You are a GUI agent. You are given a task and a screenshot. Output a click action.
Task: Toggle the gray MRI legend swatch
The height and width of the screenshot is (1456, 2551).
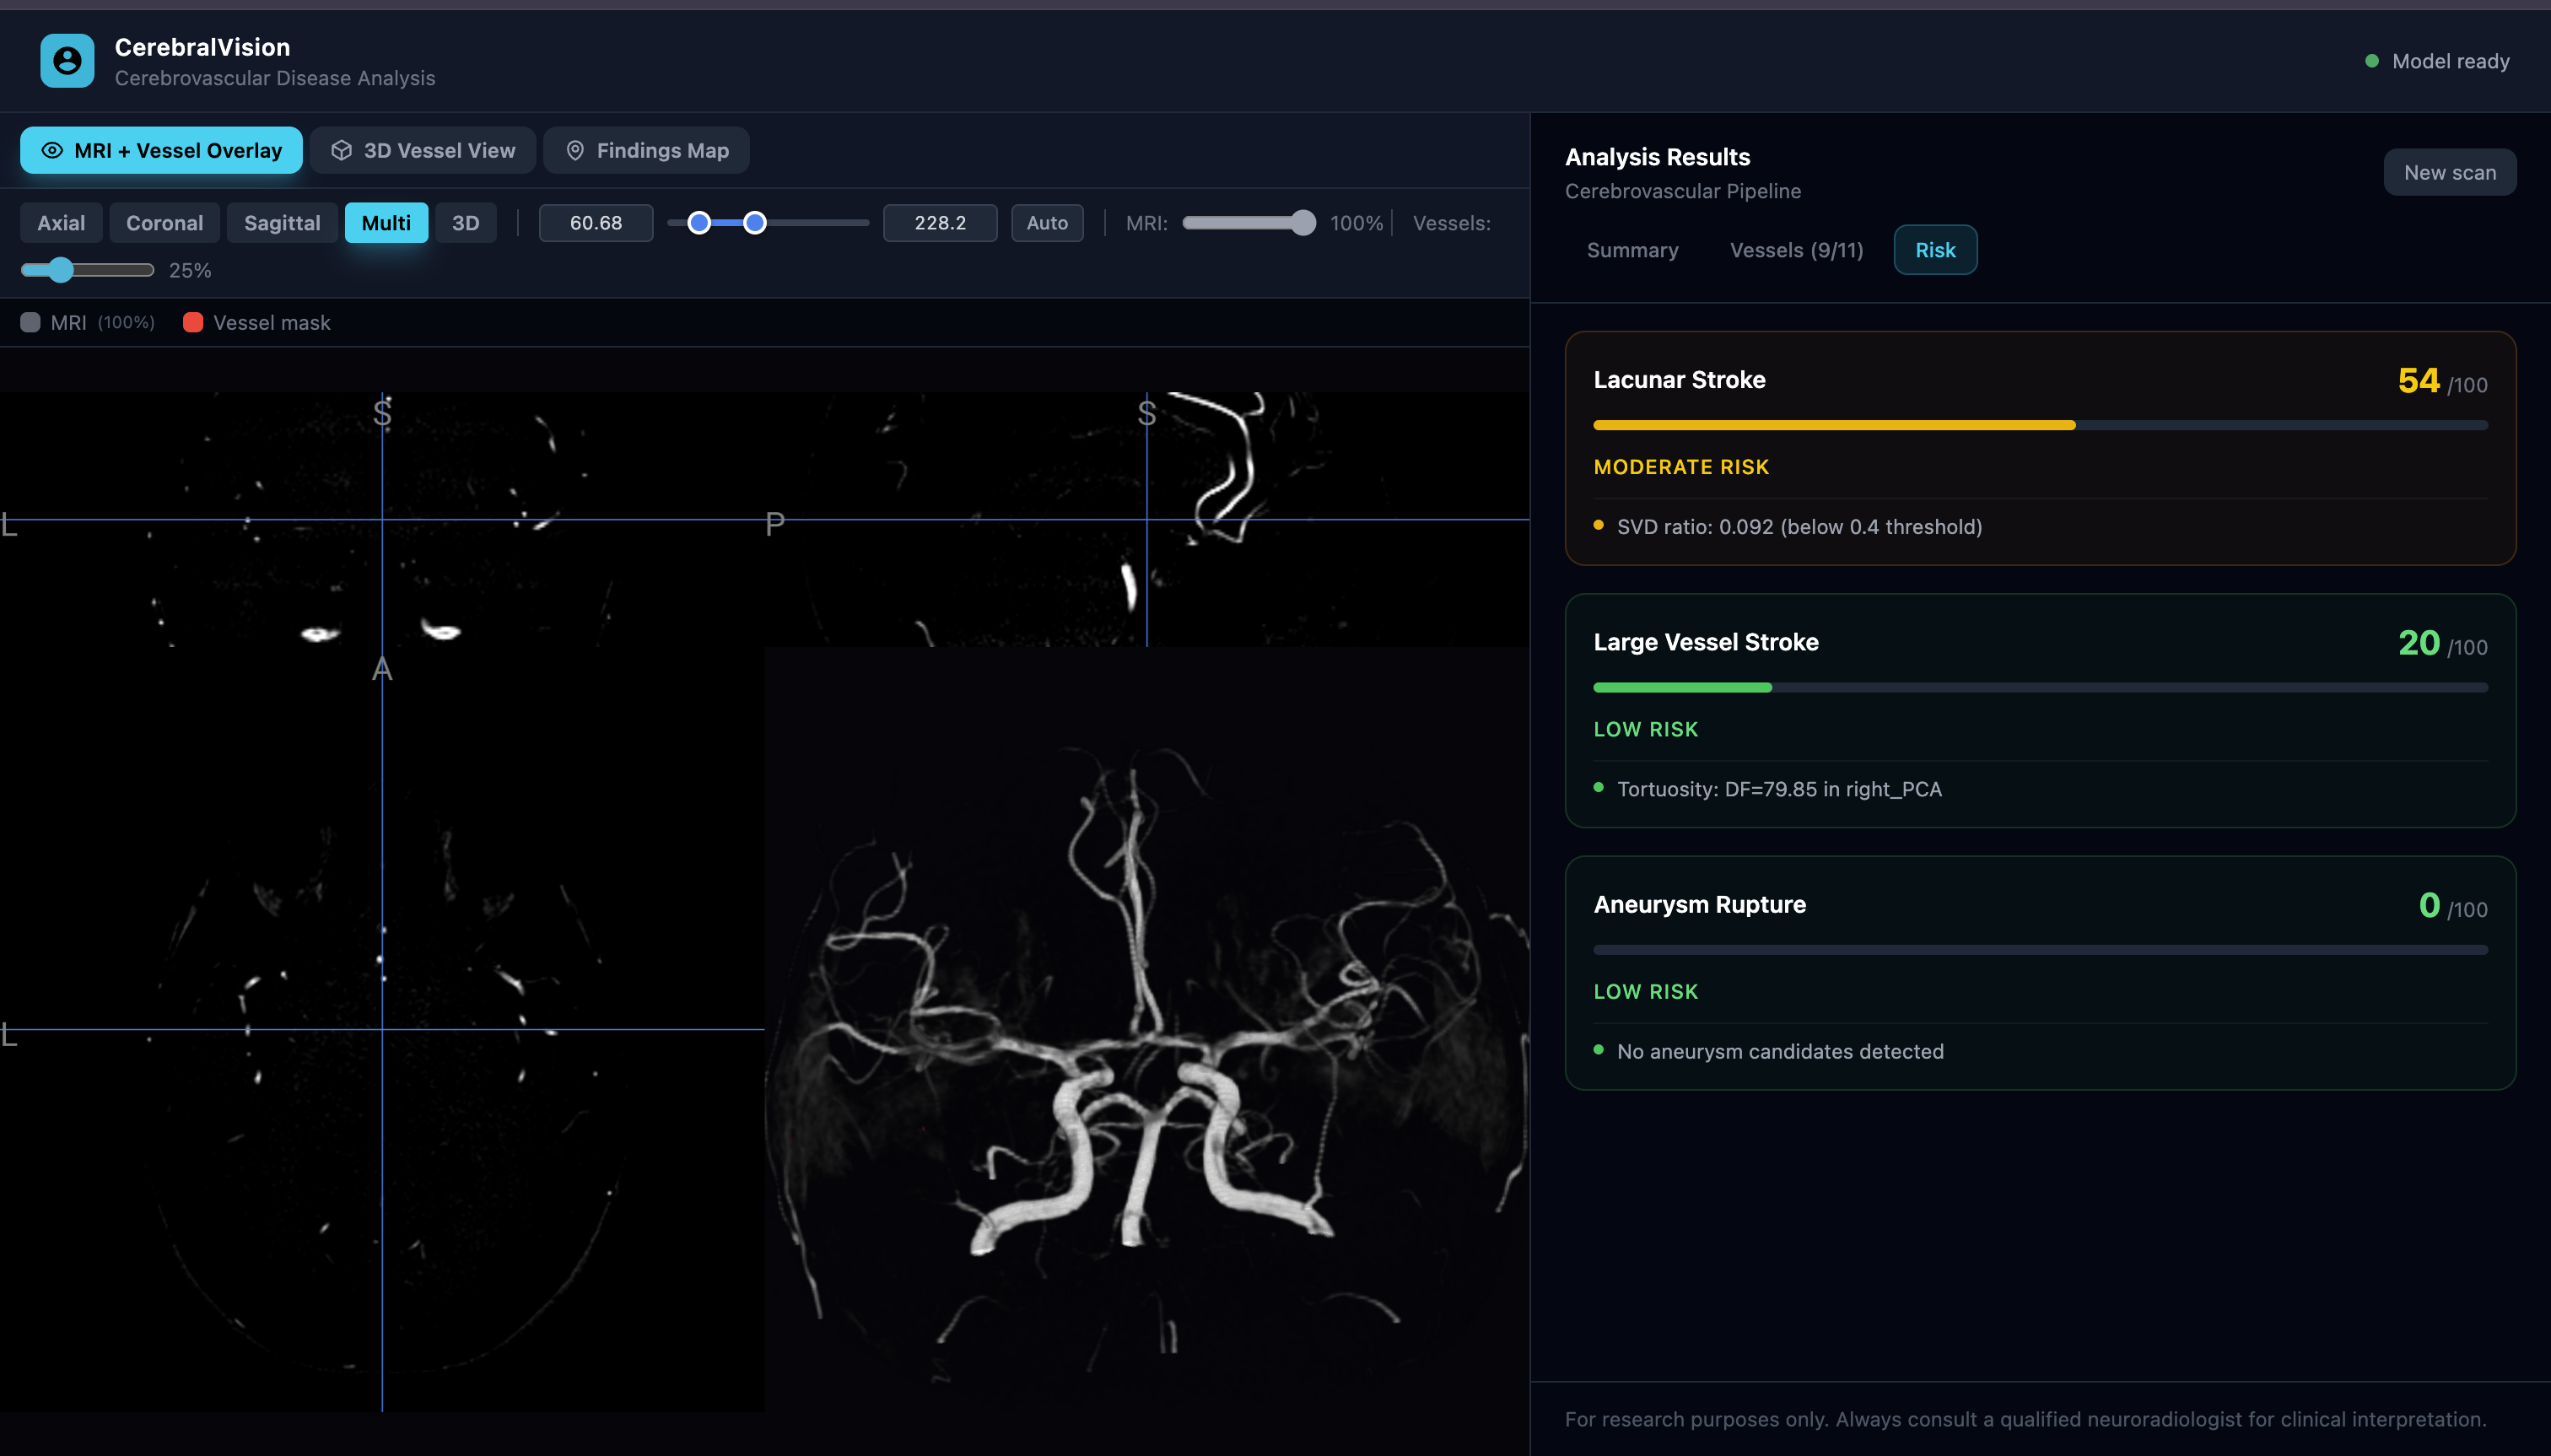(30, 322)
